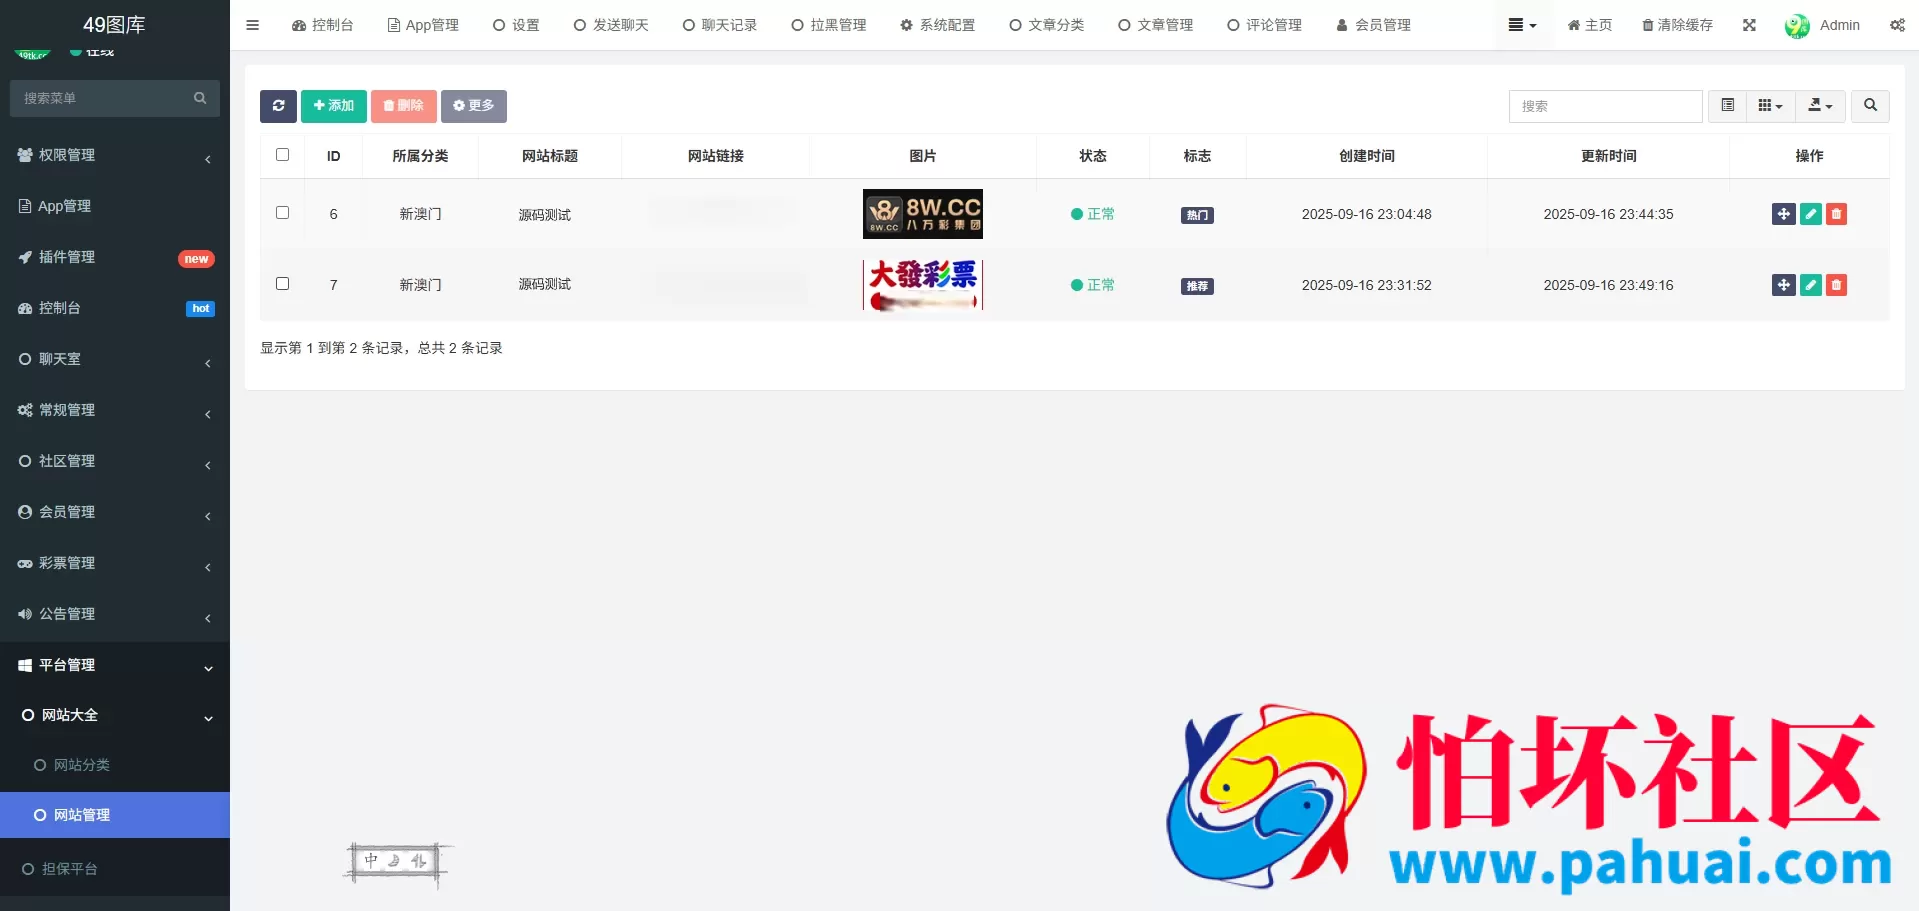Image resolution: width=1919 pixels, height=911 pixels.
Task: Click the search magnifier beside the search box
Action: tap(1869, 106)
